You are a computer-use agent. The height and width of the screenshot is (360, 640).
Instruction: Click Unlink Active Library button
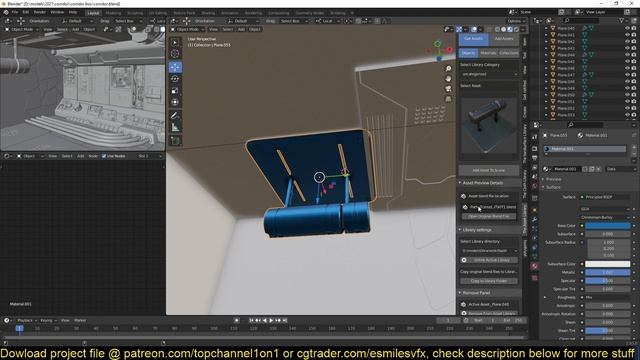tap(492, 260)
